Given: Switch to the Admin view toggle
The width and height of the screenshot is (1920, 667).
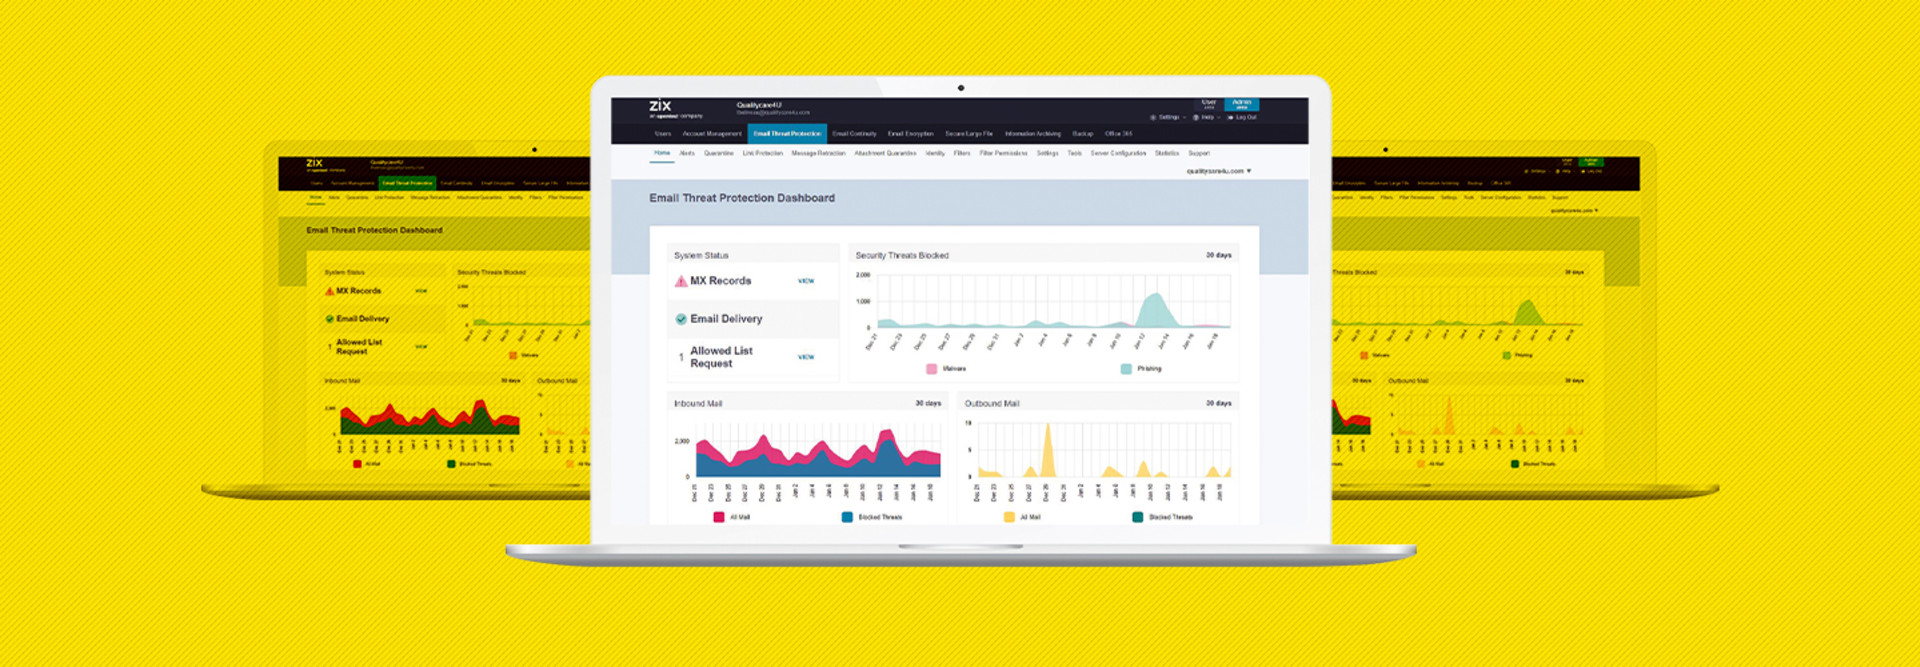Looking at the screenshot, I should click(x=1241, y=104).
